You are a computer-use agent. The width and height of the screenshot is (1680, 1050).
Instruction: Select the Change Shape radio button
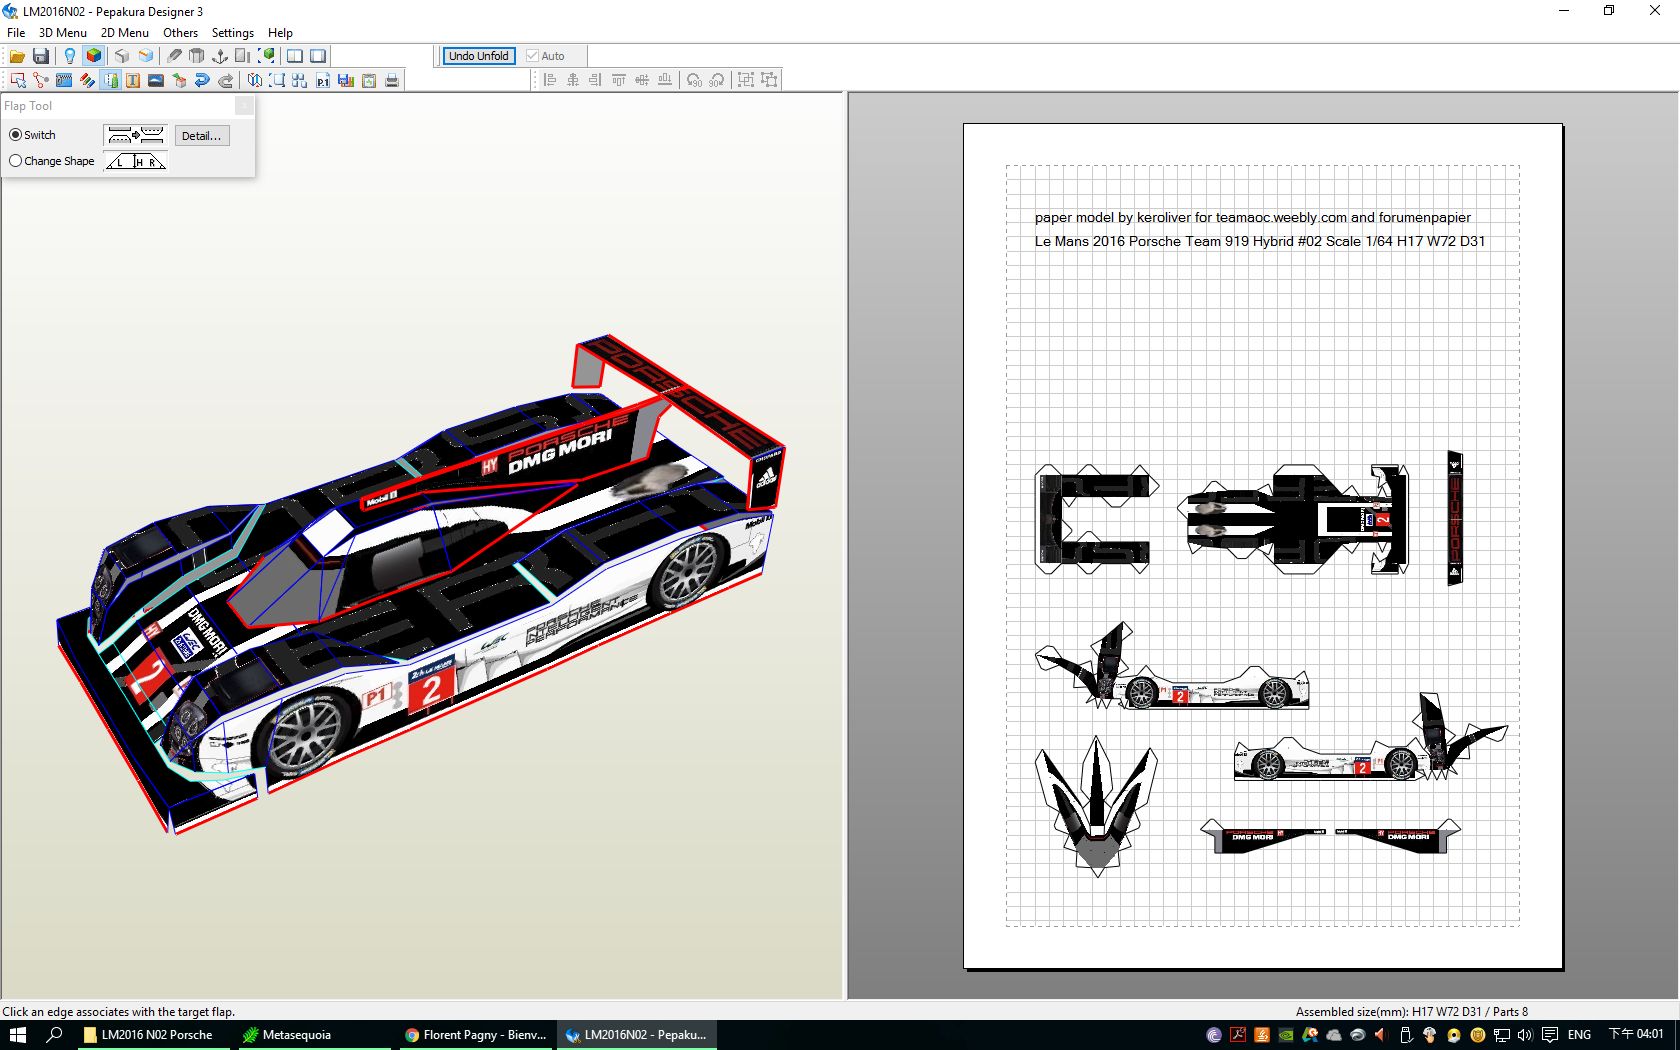coord(16,161)
